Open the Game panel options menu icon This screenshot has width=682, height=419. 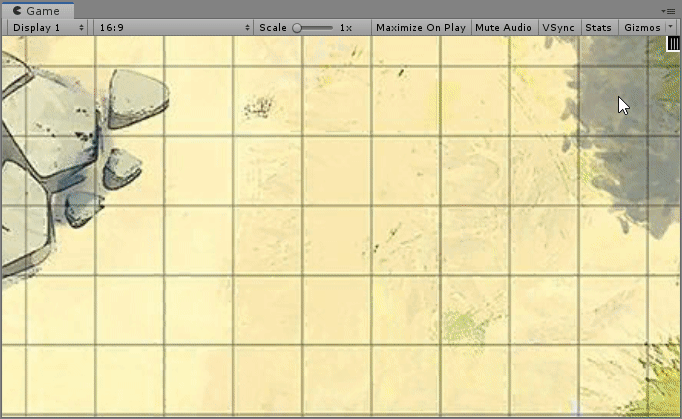[x=668, y=11]
